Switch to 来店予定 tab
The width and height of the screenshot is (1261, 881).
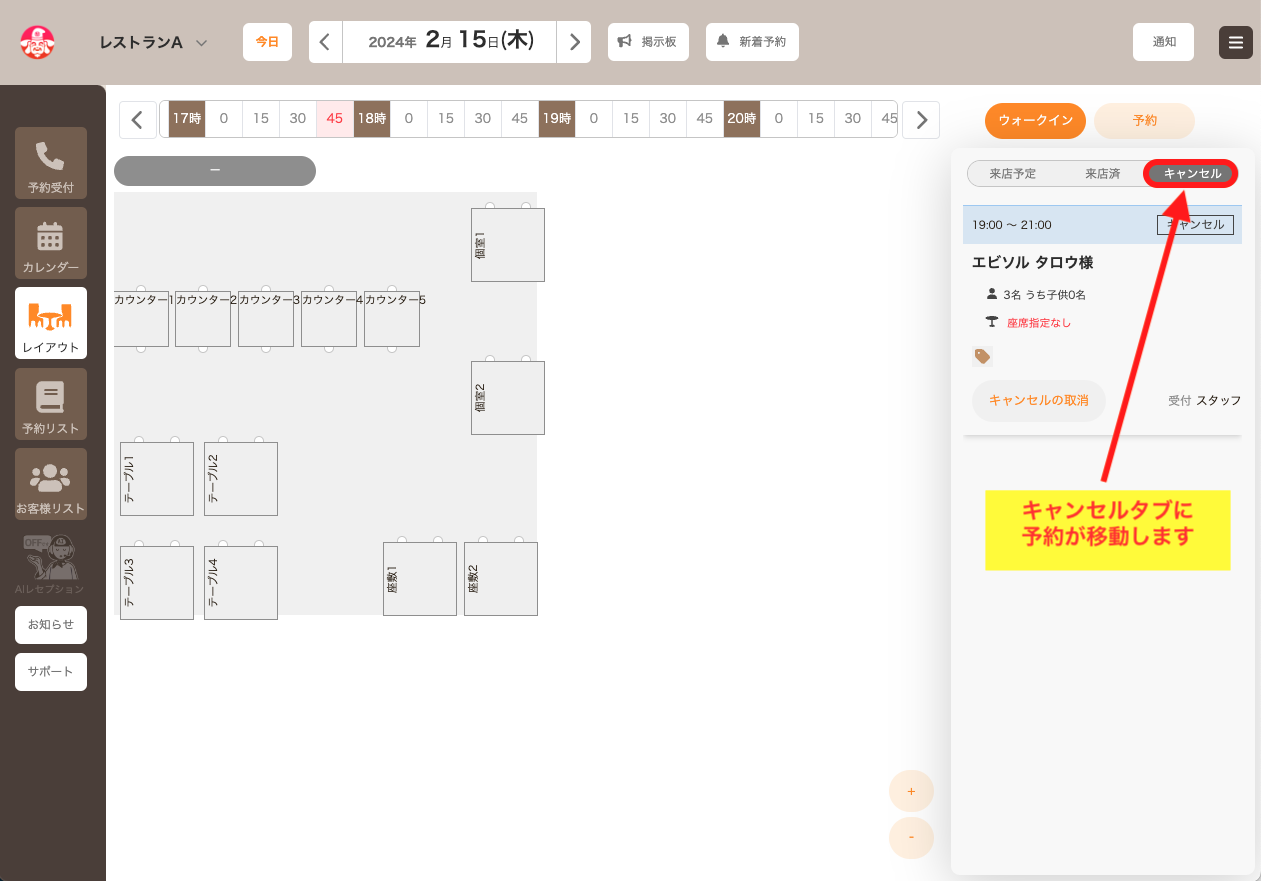click(1013, 174)
